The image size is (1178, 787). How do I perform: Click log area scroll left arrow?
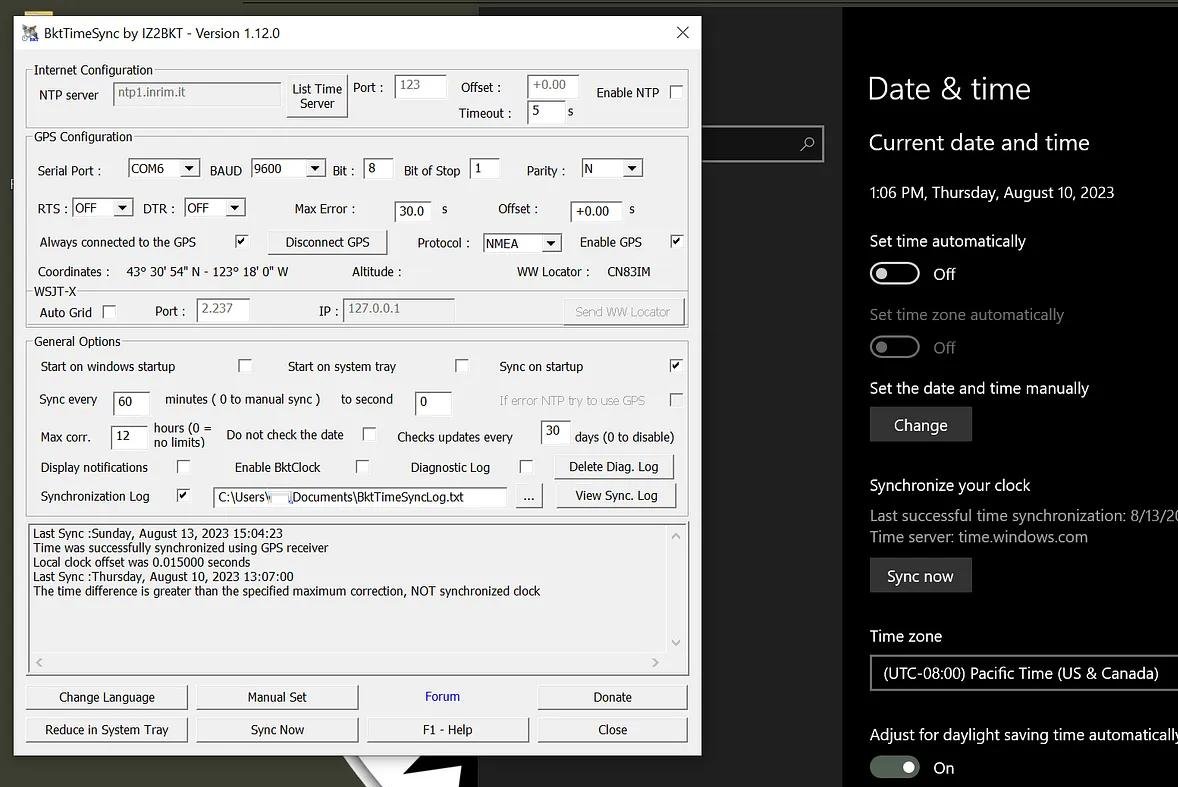(39, 662)
